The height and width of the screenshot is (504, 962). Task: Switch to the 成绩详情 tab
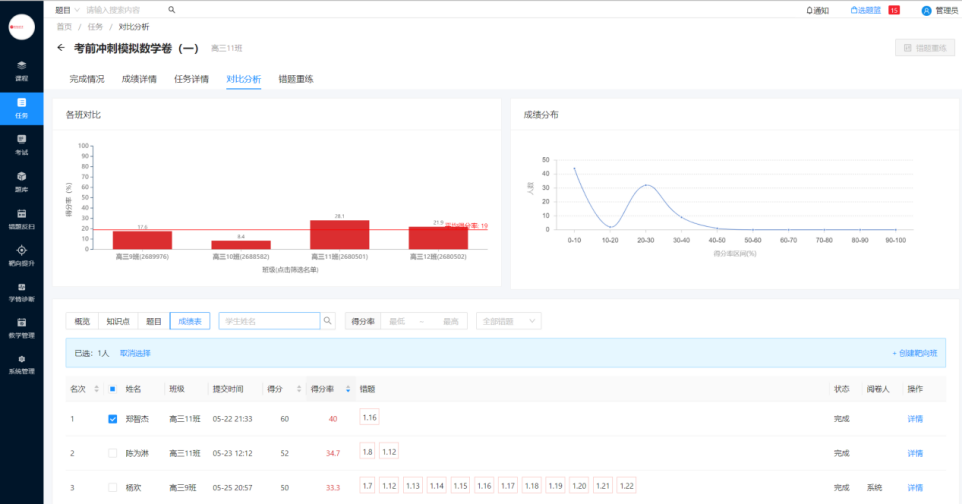pyautogui.click(x=139, y=79)
